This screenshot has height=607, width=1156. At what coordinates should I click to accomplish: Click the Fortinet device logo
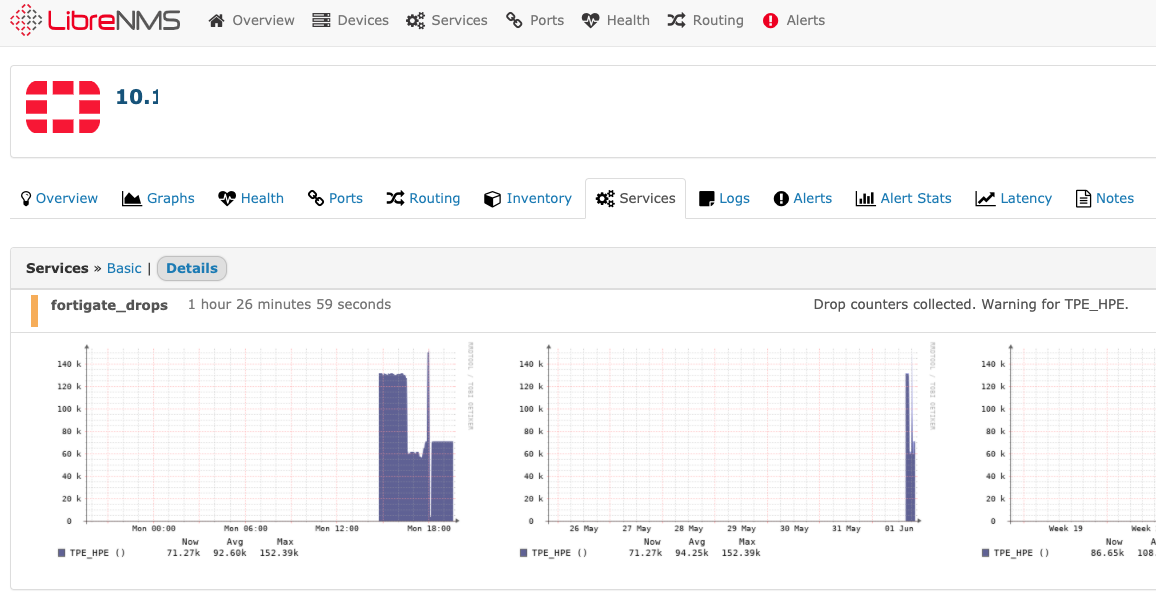coord(63,107)
